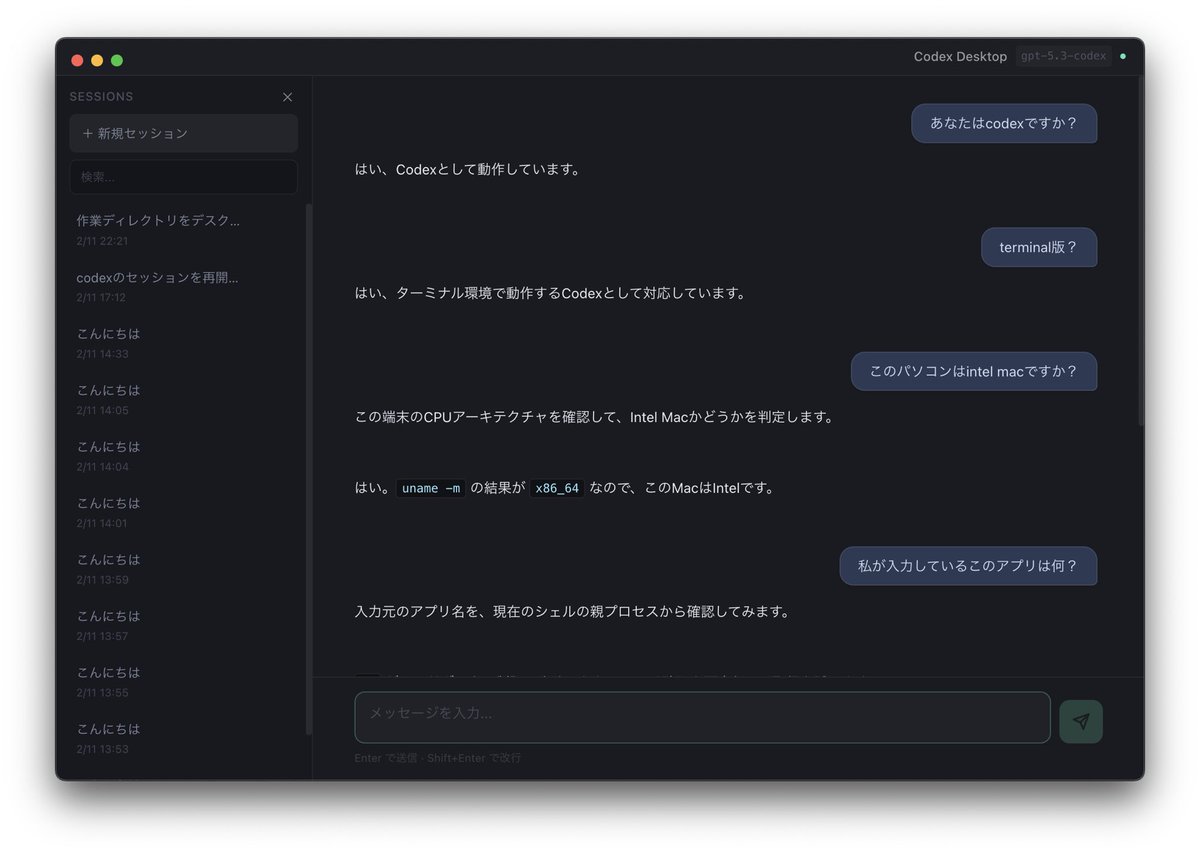Click the inline code x86_64
This screenshot has height=854, width=1200.
point(557,488)
